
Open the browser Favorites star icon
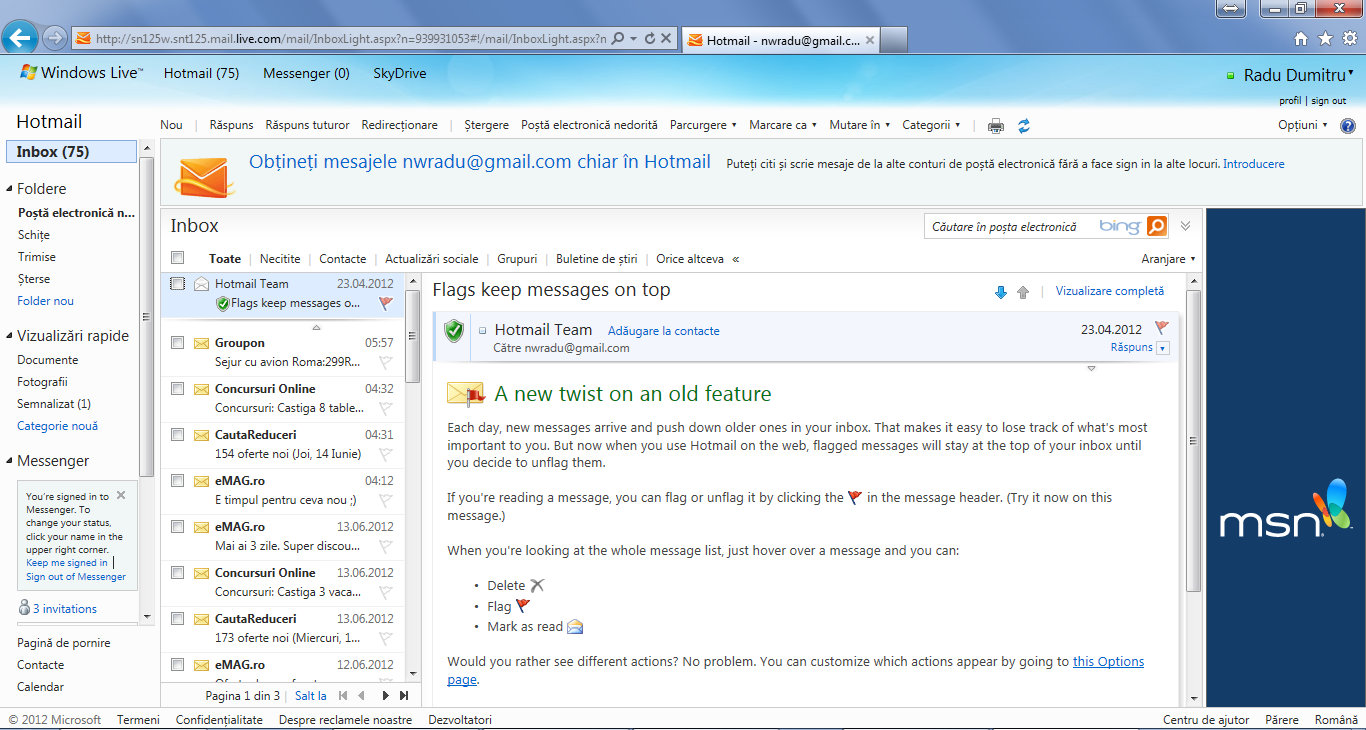click(1325, 39)
